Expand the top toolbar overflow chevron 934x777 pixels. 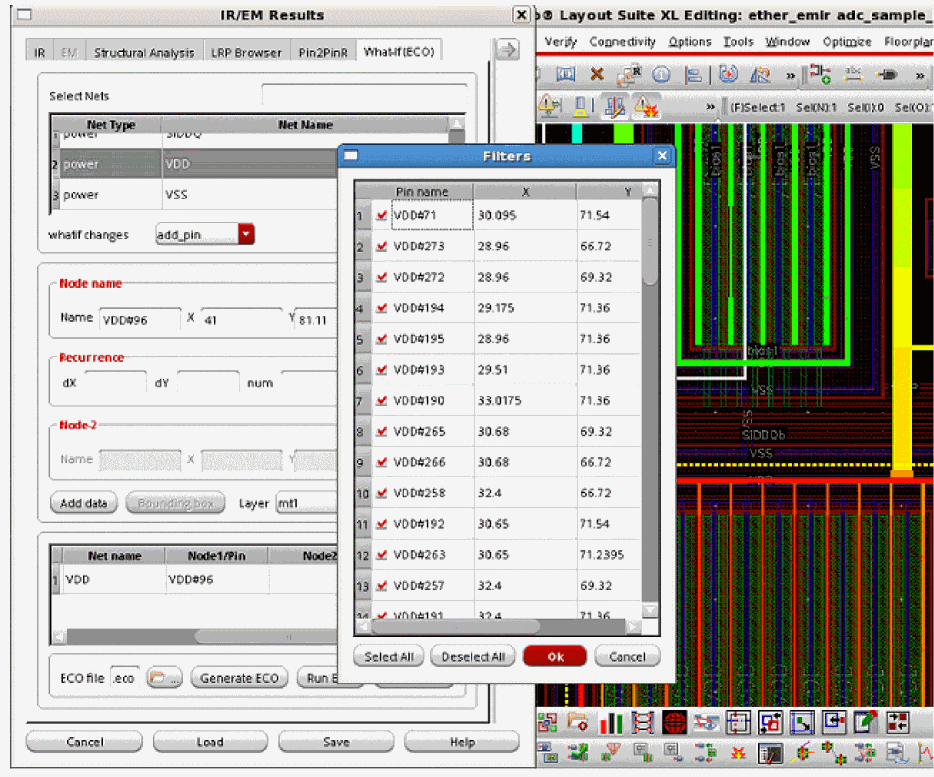tap(791, 75)
